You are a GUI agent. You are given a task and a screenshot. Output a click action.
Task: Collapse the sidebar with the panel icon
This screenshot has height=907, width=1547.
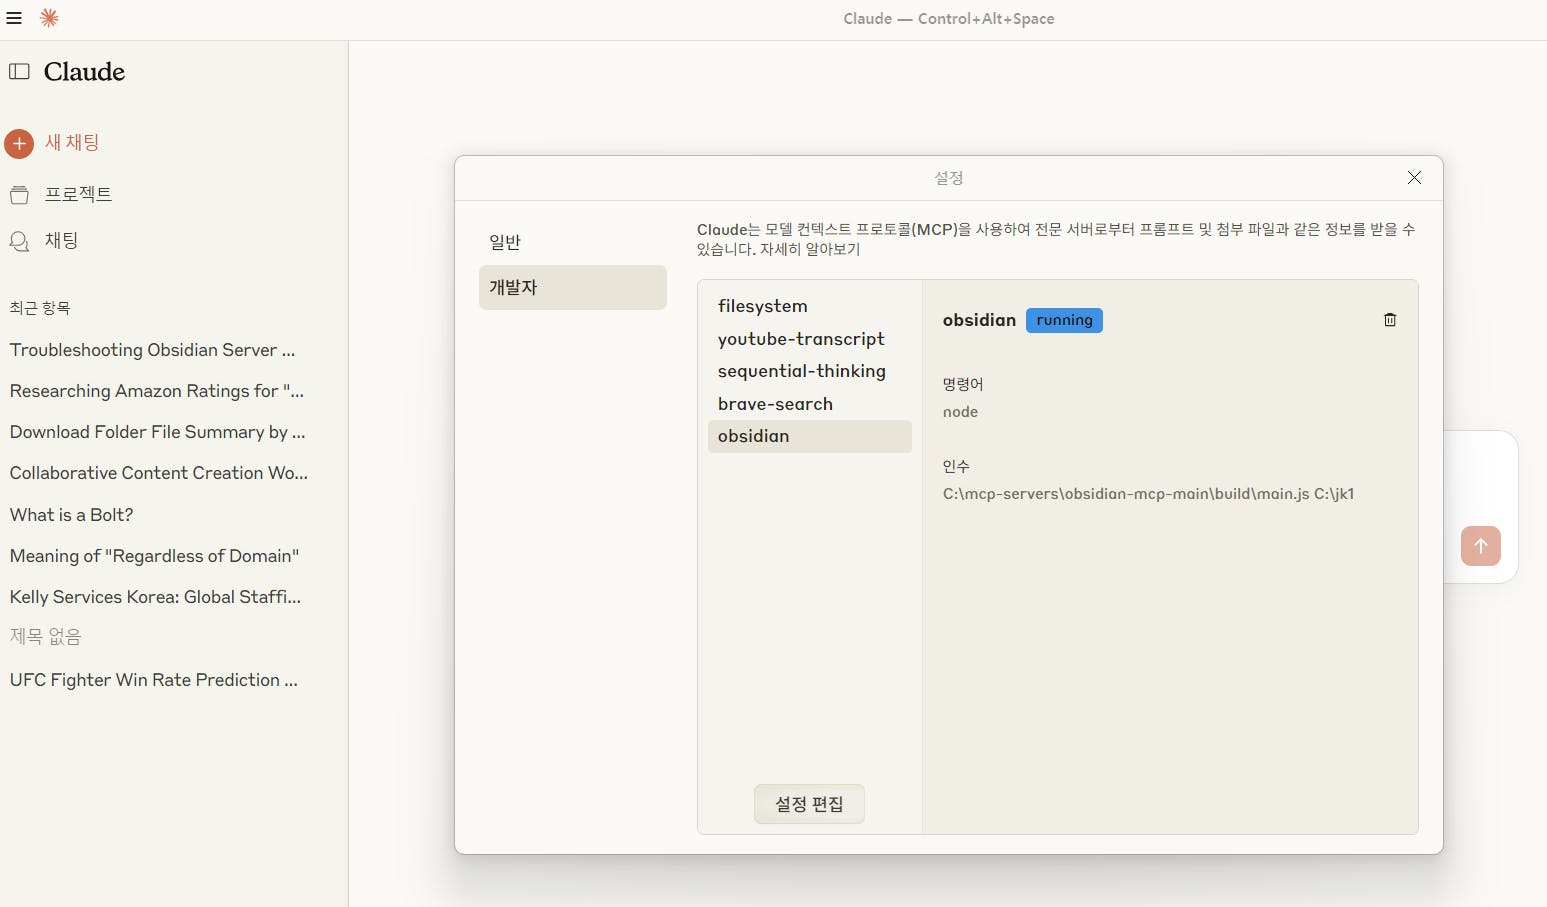point(19,71)
